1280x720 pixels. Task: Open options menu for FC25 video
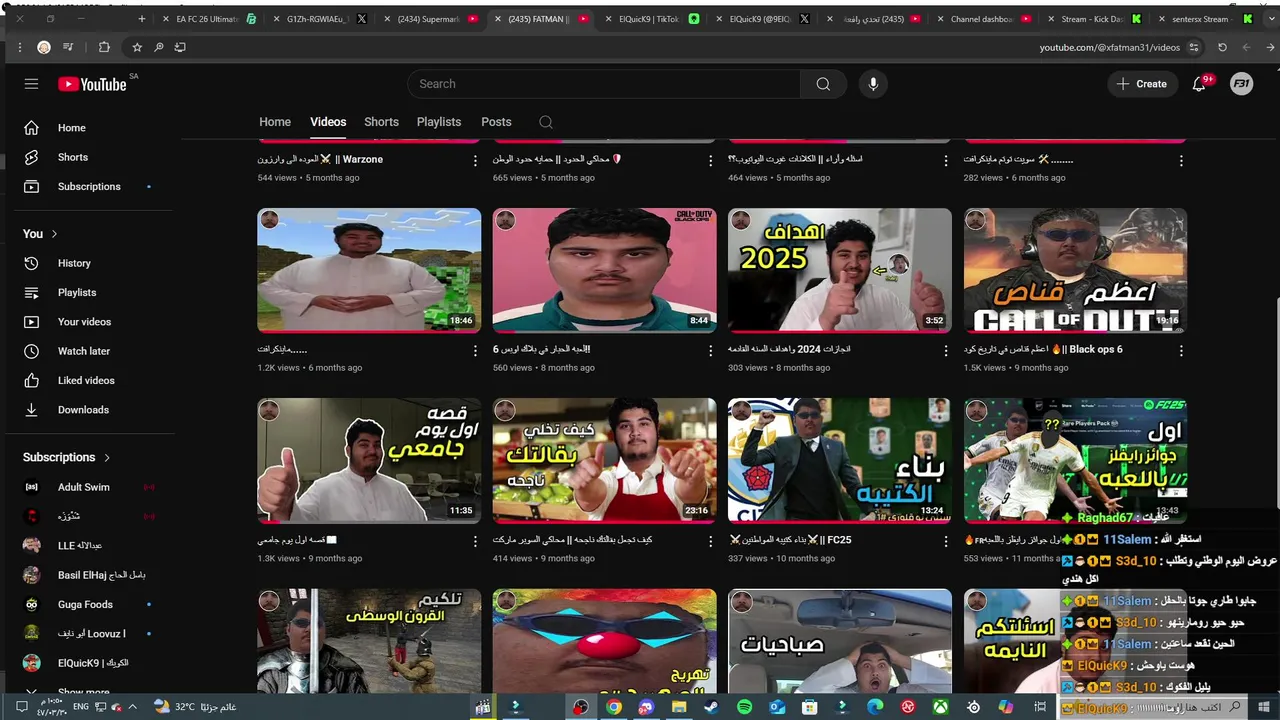[x=946, y=541]
